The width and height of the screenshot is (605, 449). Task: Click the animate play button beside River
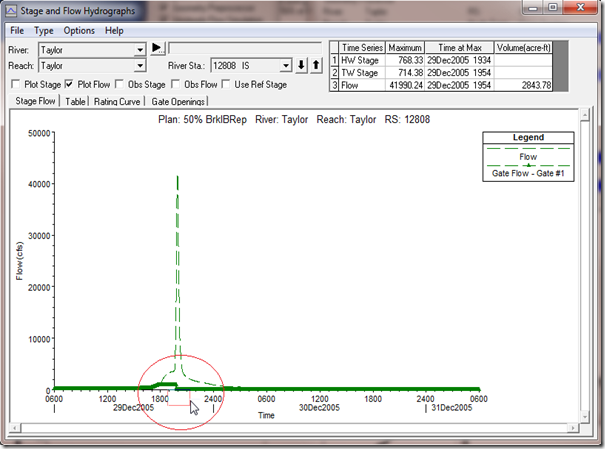tap(157, 48)
